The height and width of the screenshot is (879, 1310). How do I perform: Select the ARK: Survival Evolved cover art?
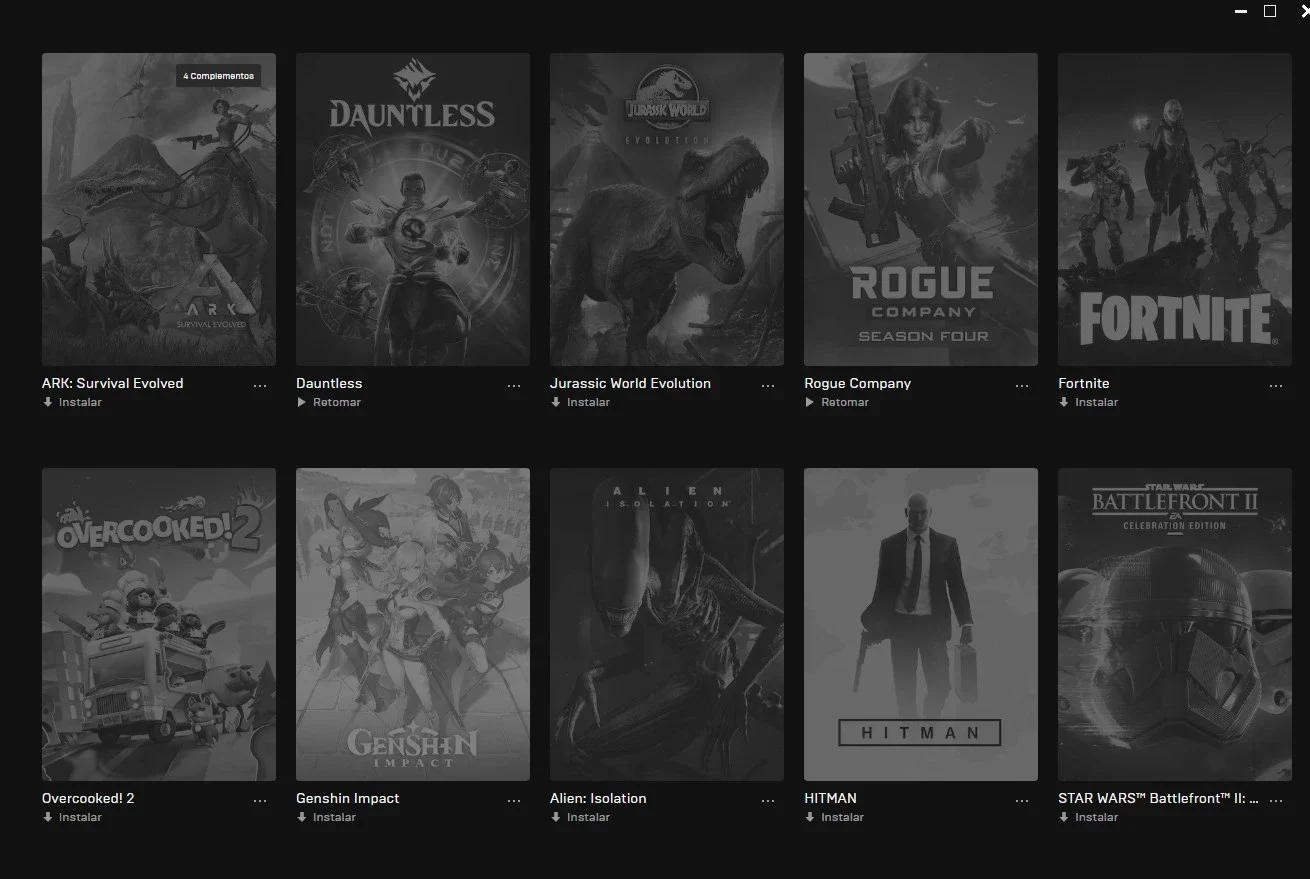coord(159,209)
